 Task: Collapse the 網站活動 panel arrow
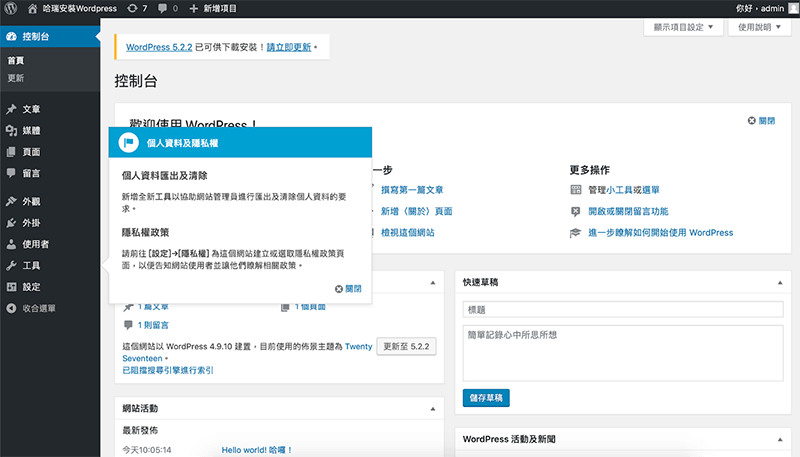point(433,409)
